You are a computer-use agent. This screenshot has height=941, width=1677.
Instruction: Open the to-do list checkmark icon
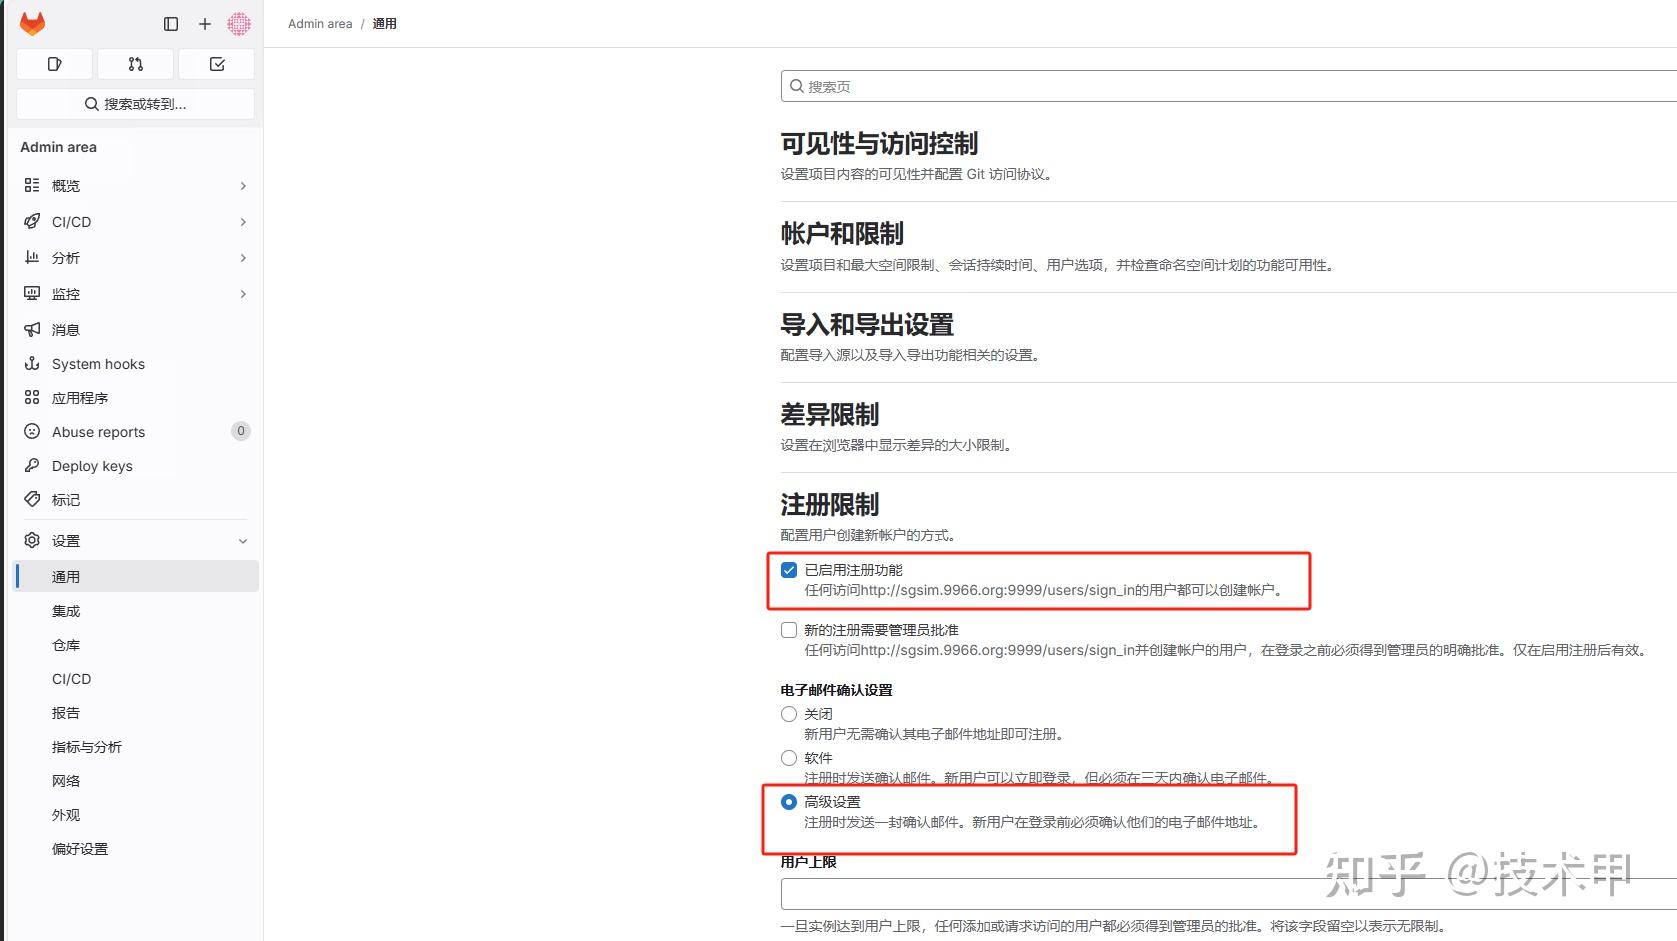click(x=216, y=63)
